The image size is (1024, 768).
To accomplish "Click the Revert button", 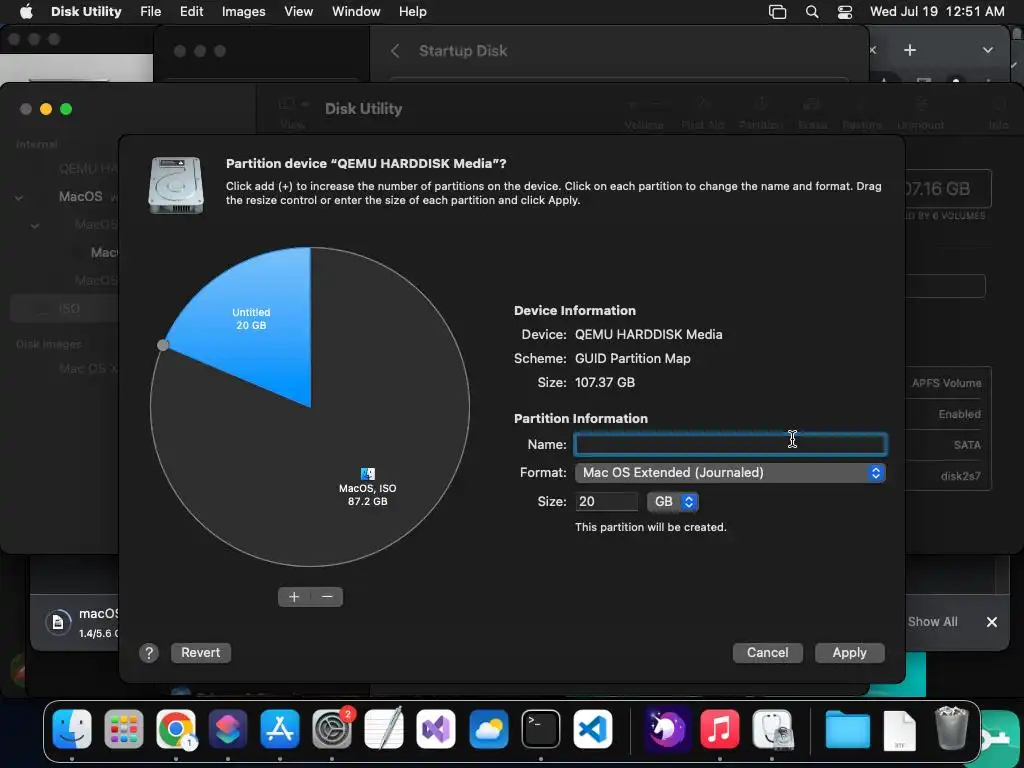I will coord(200,652).
